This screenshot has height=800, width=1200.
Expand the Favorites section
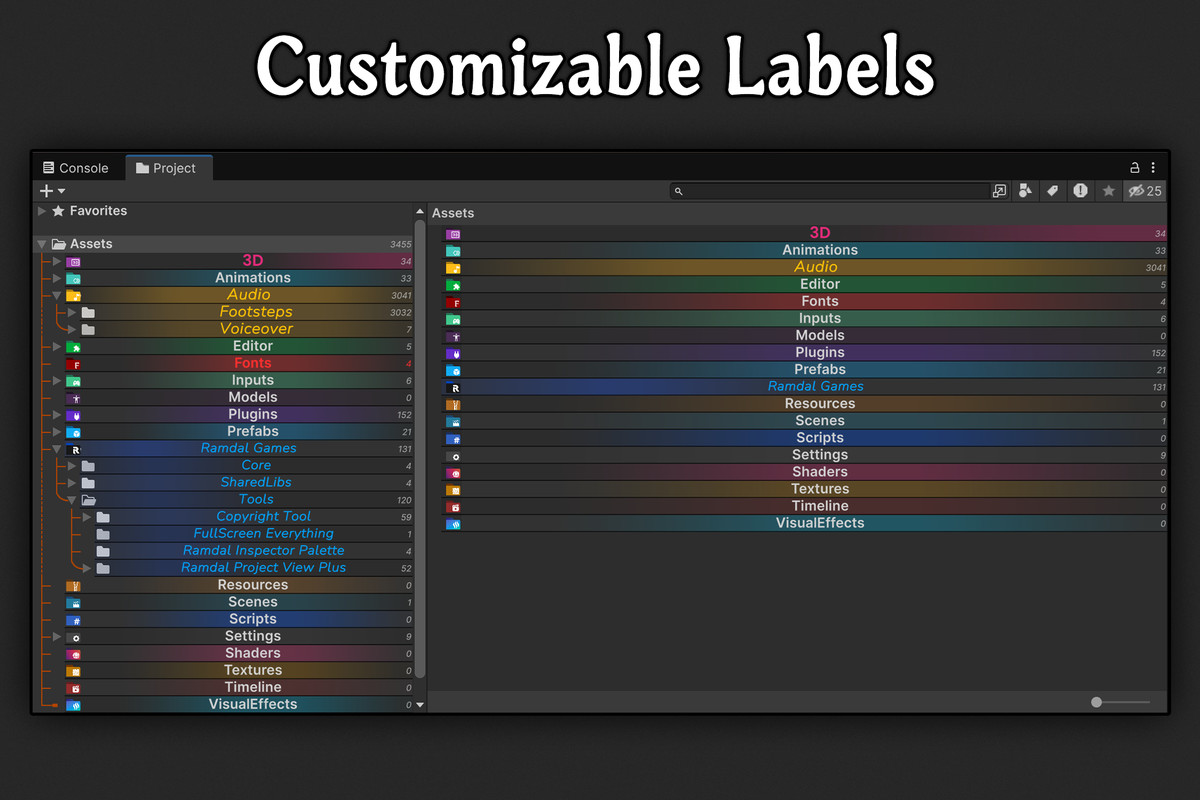pos(42,211)
